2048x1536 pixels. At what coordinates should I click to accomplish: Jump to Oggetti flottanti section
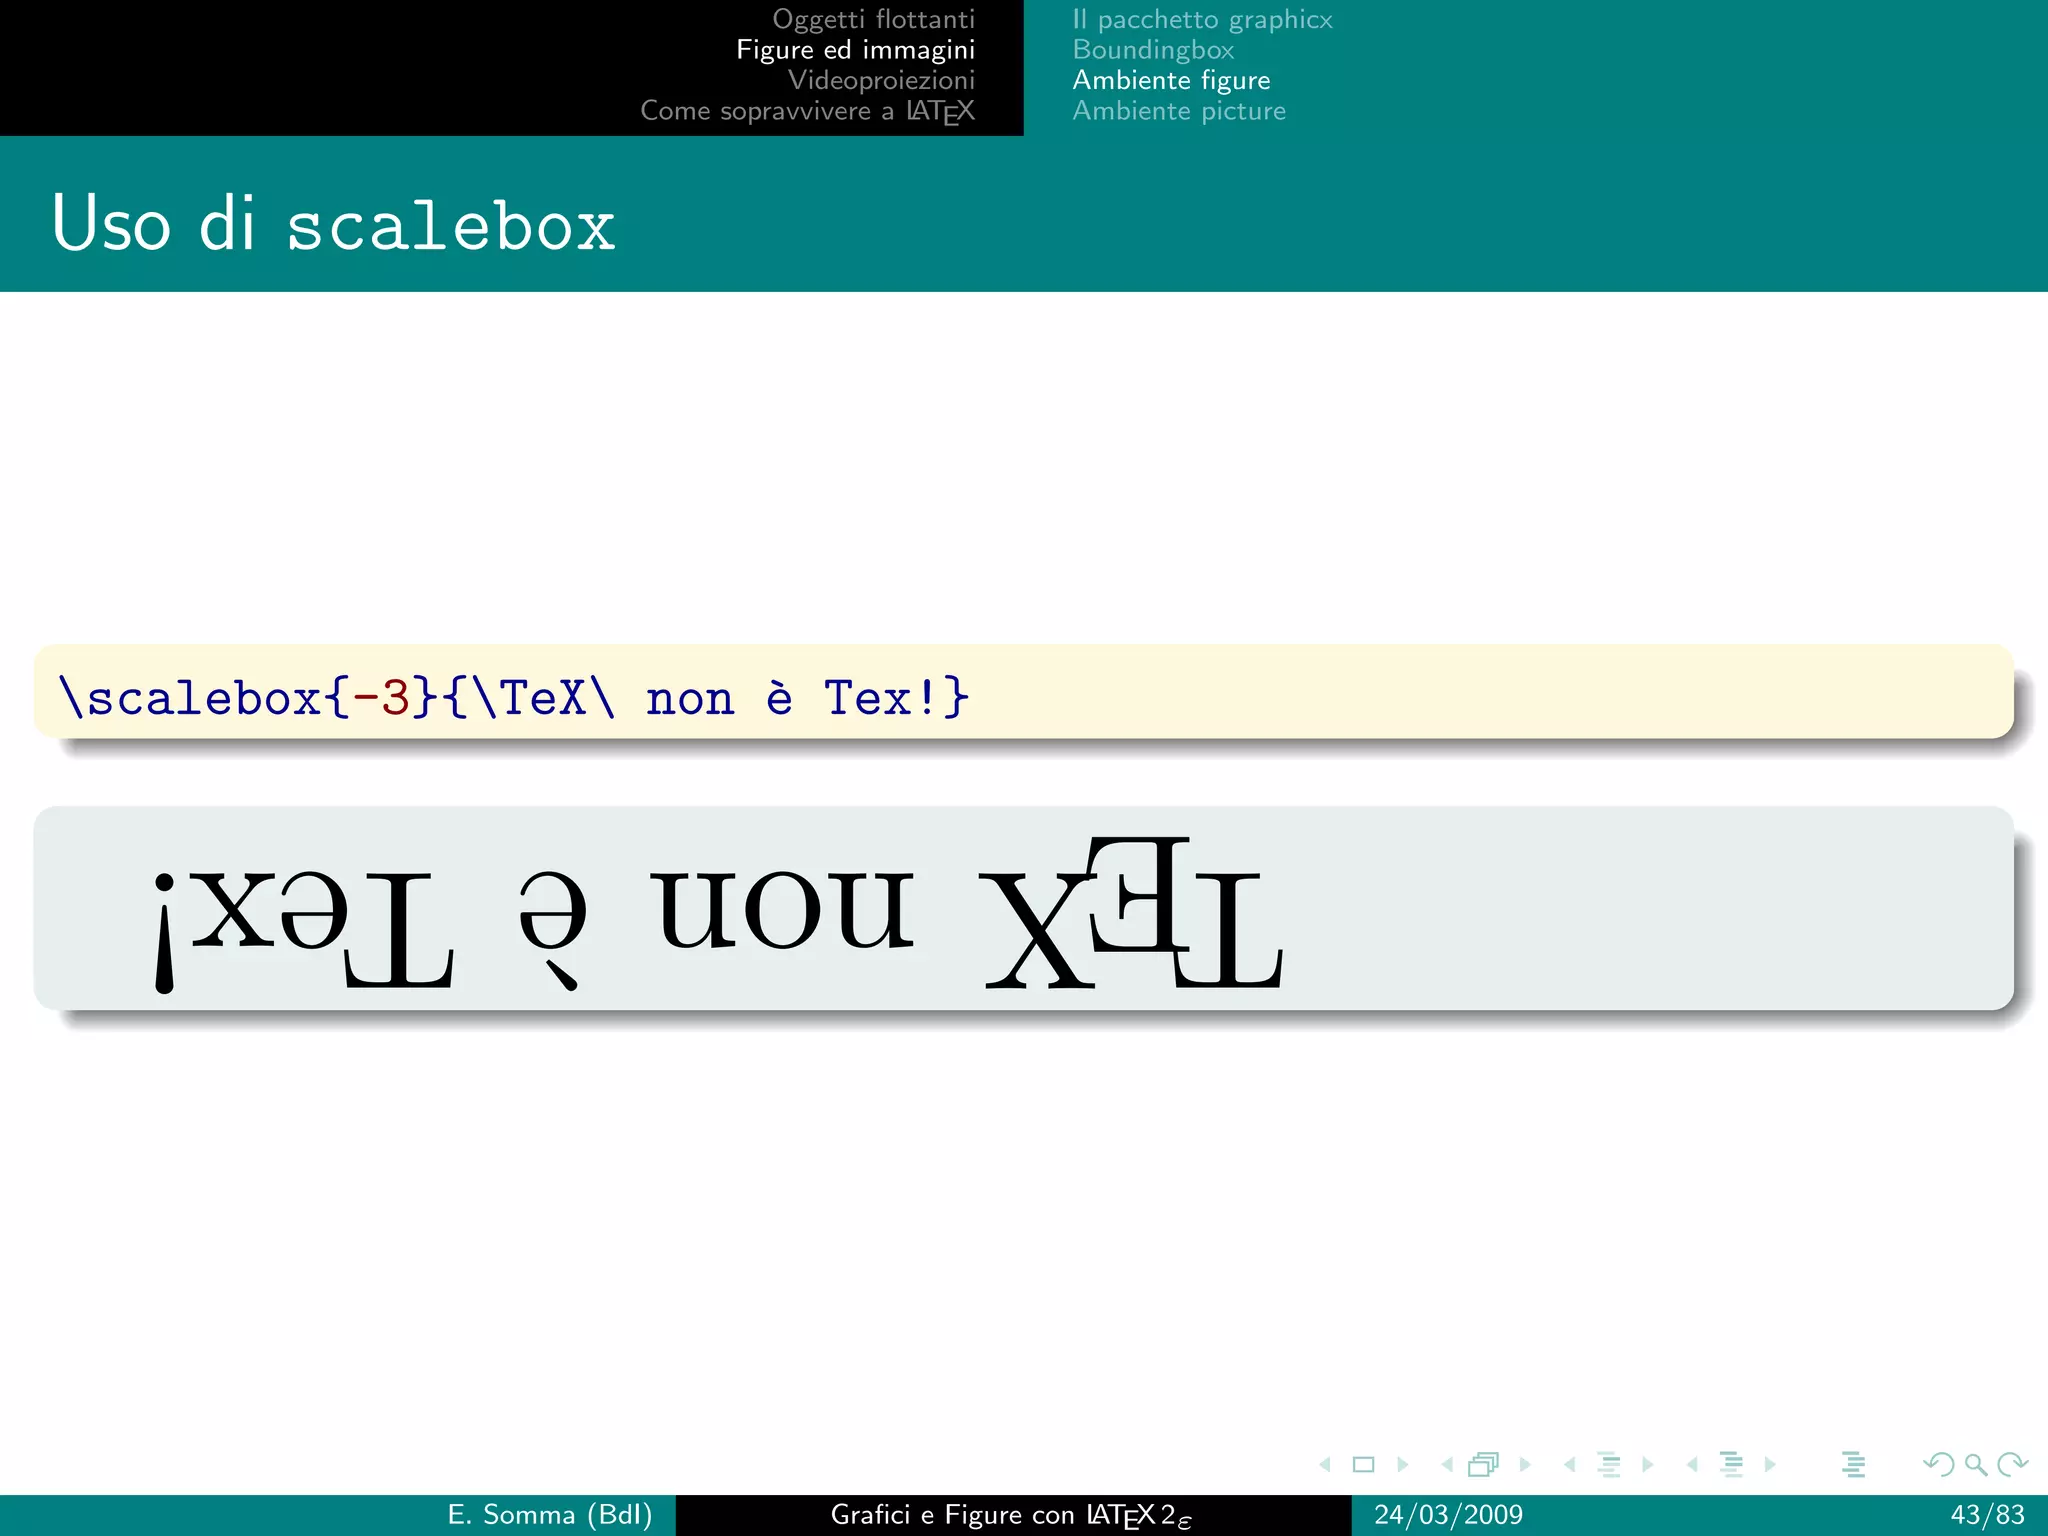[x=873, y=19]
